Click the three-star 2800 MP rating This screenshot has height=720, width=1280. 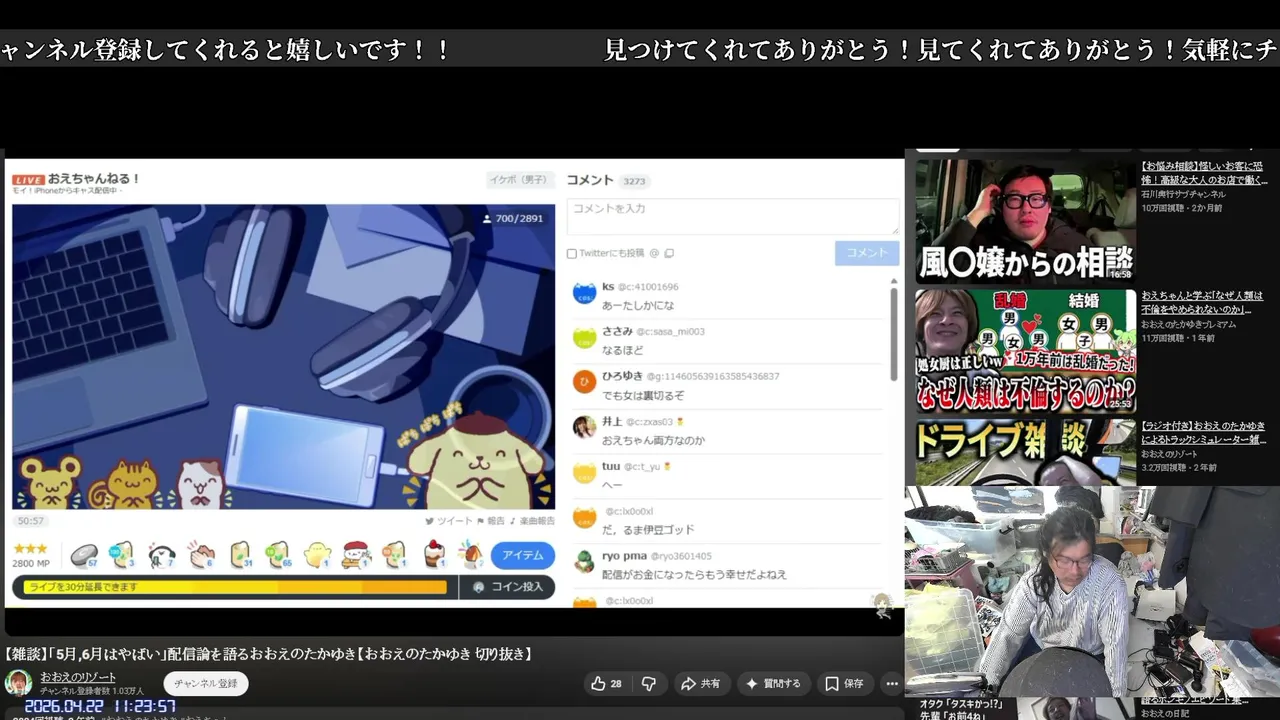31,555
